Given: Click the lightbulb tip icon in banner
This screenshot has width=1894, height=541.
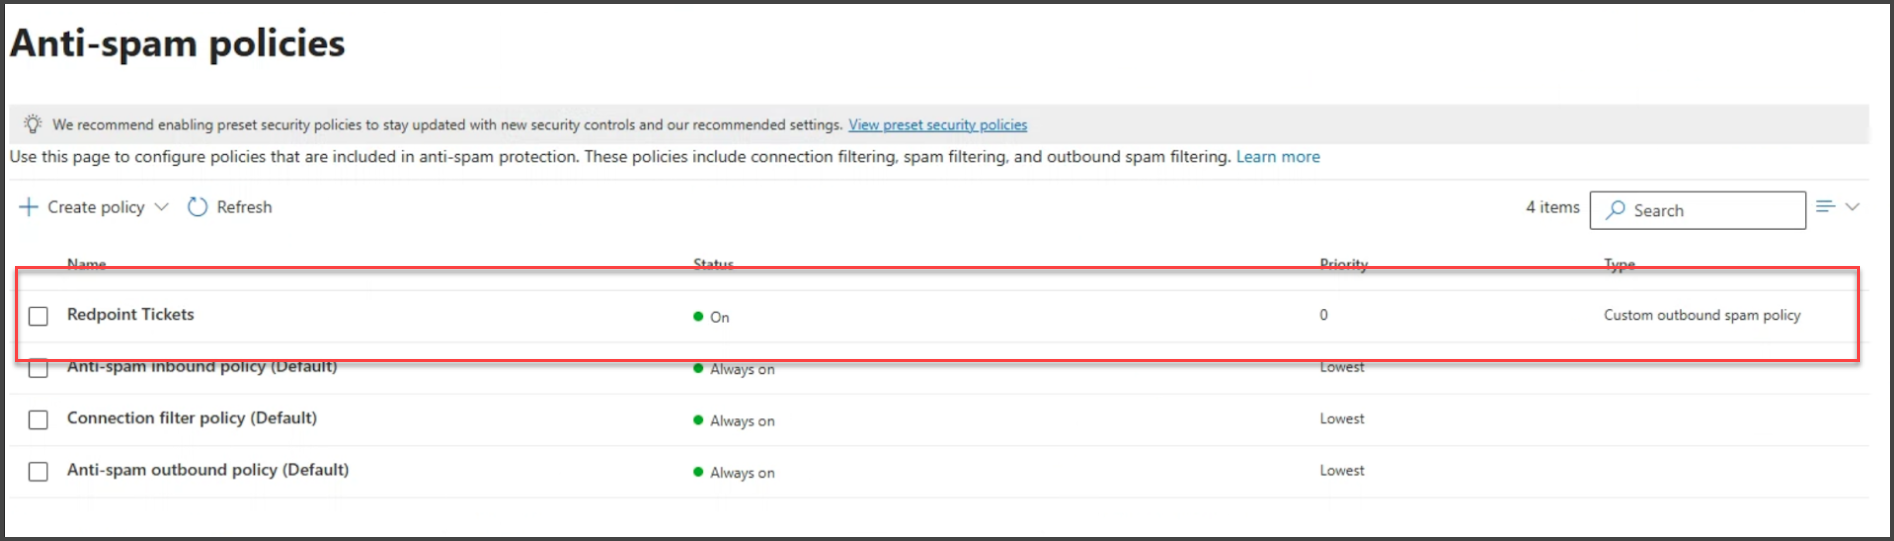Looking at the screenshot, I should (x=33, y=124).
